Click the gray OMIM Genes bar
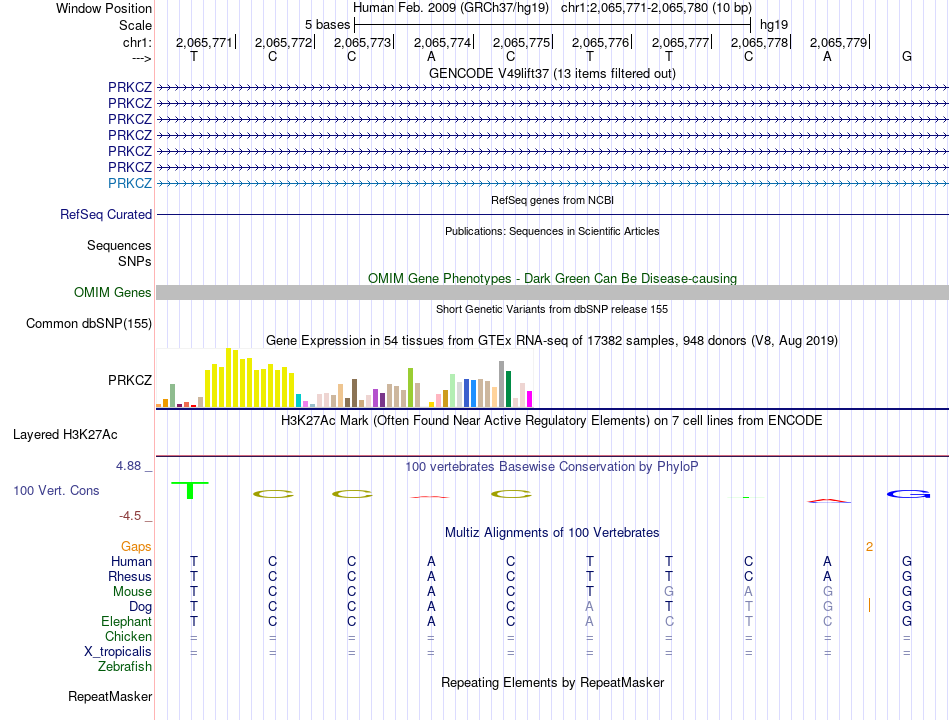 (x=552, y=293)
